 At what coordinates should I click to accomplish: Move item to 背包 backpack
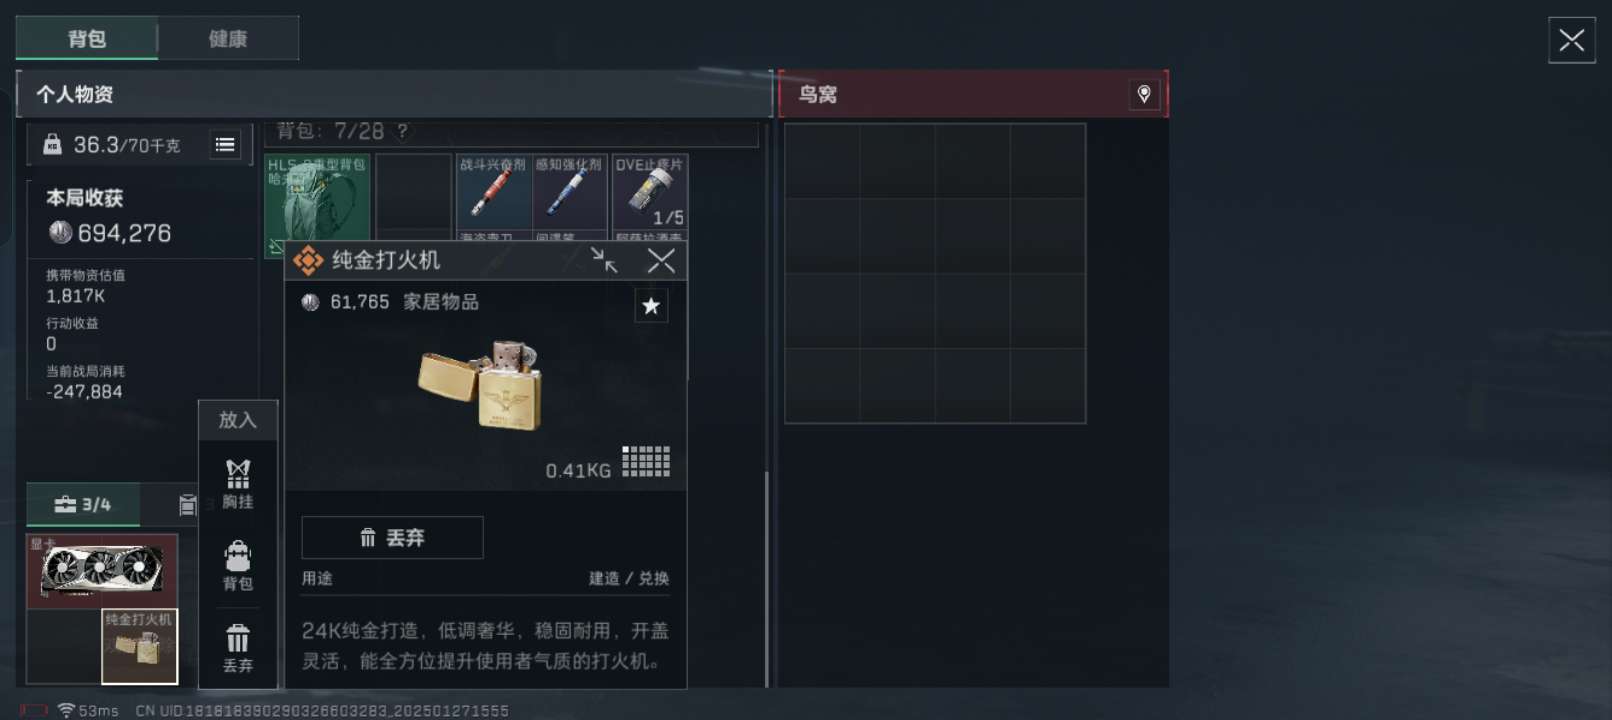(238, 566)
